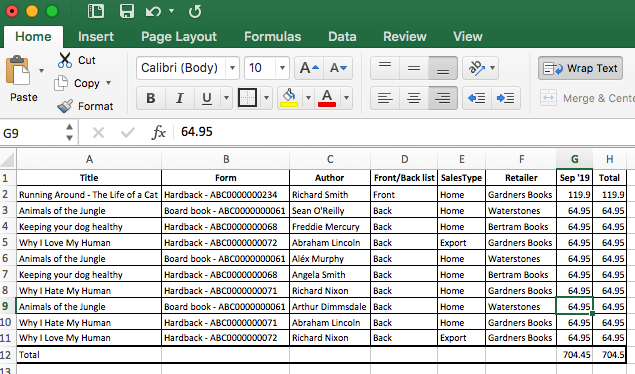Click the 704.45 total cell in column G
Screen dimensions: 635x374
tap(574, 355)
